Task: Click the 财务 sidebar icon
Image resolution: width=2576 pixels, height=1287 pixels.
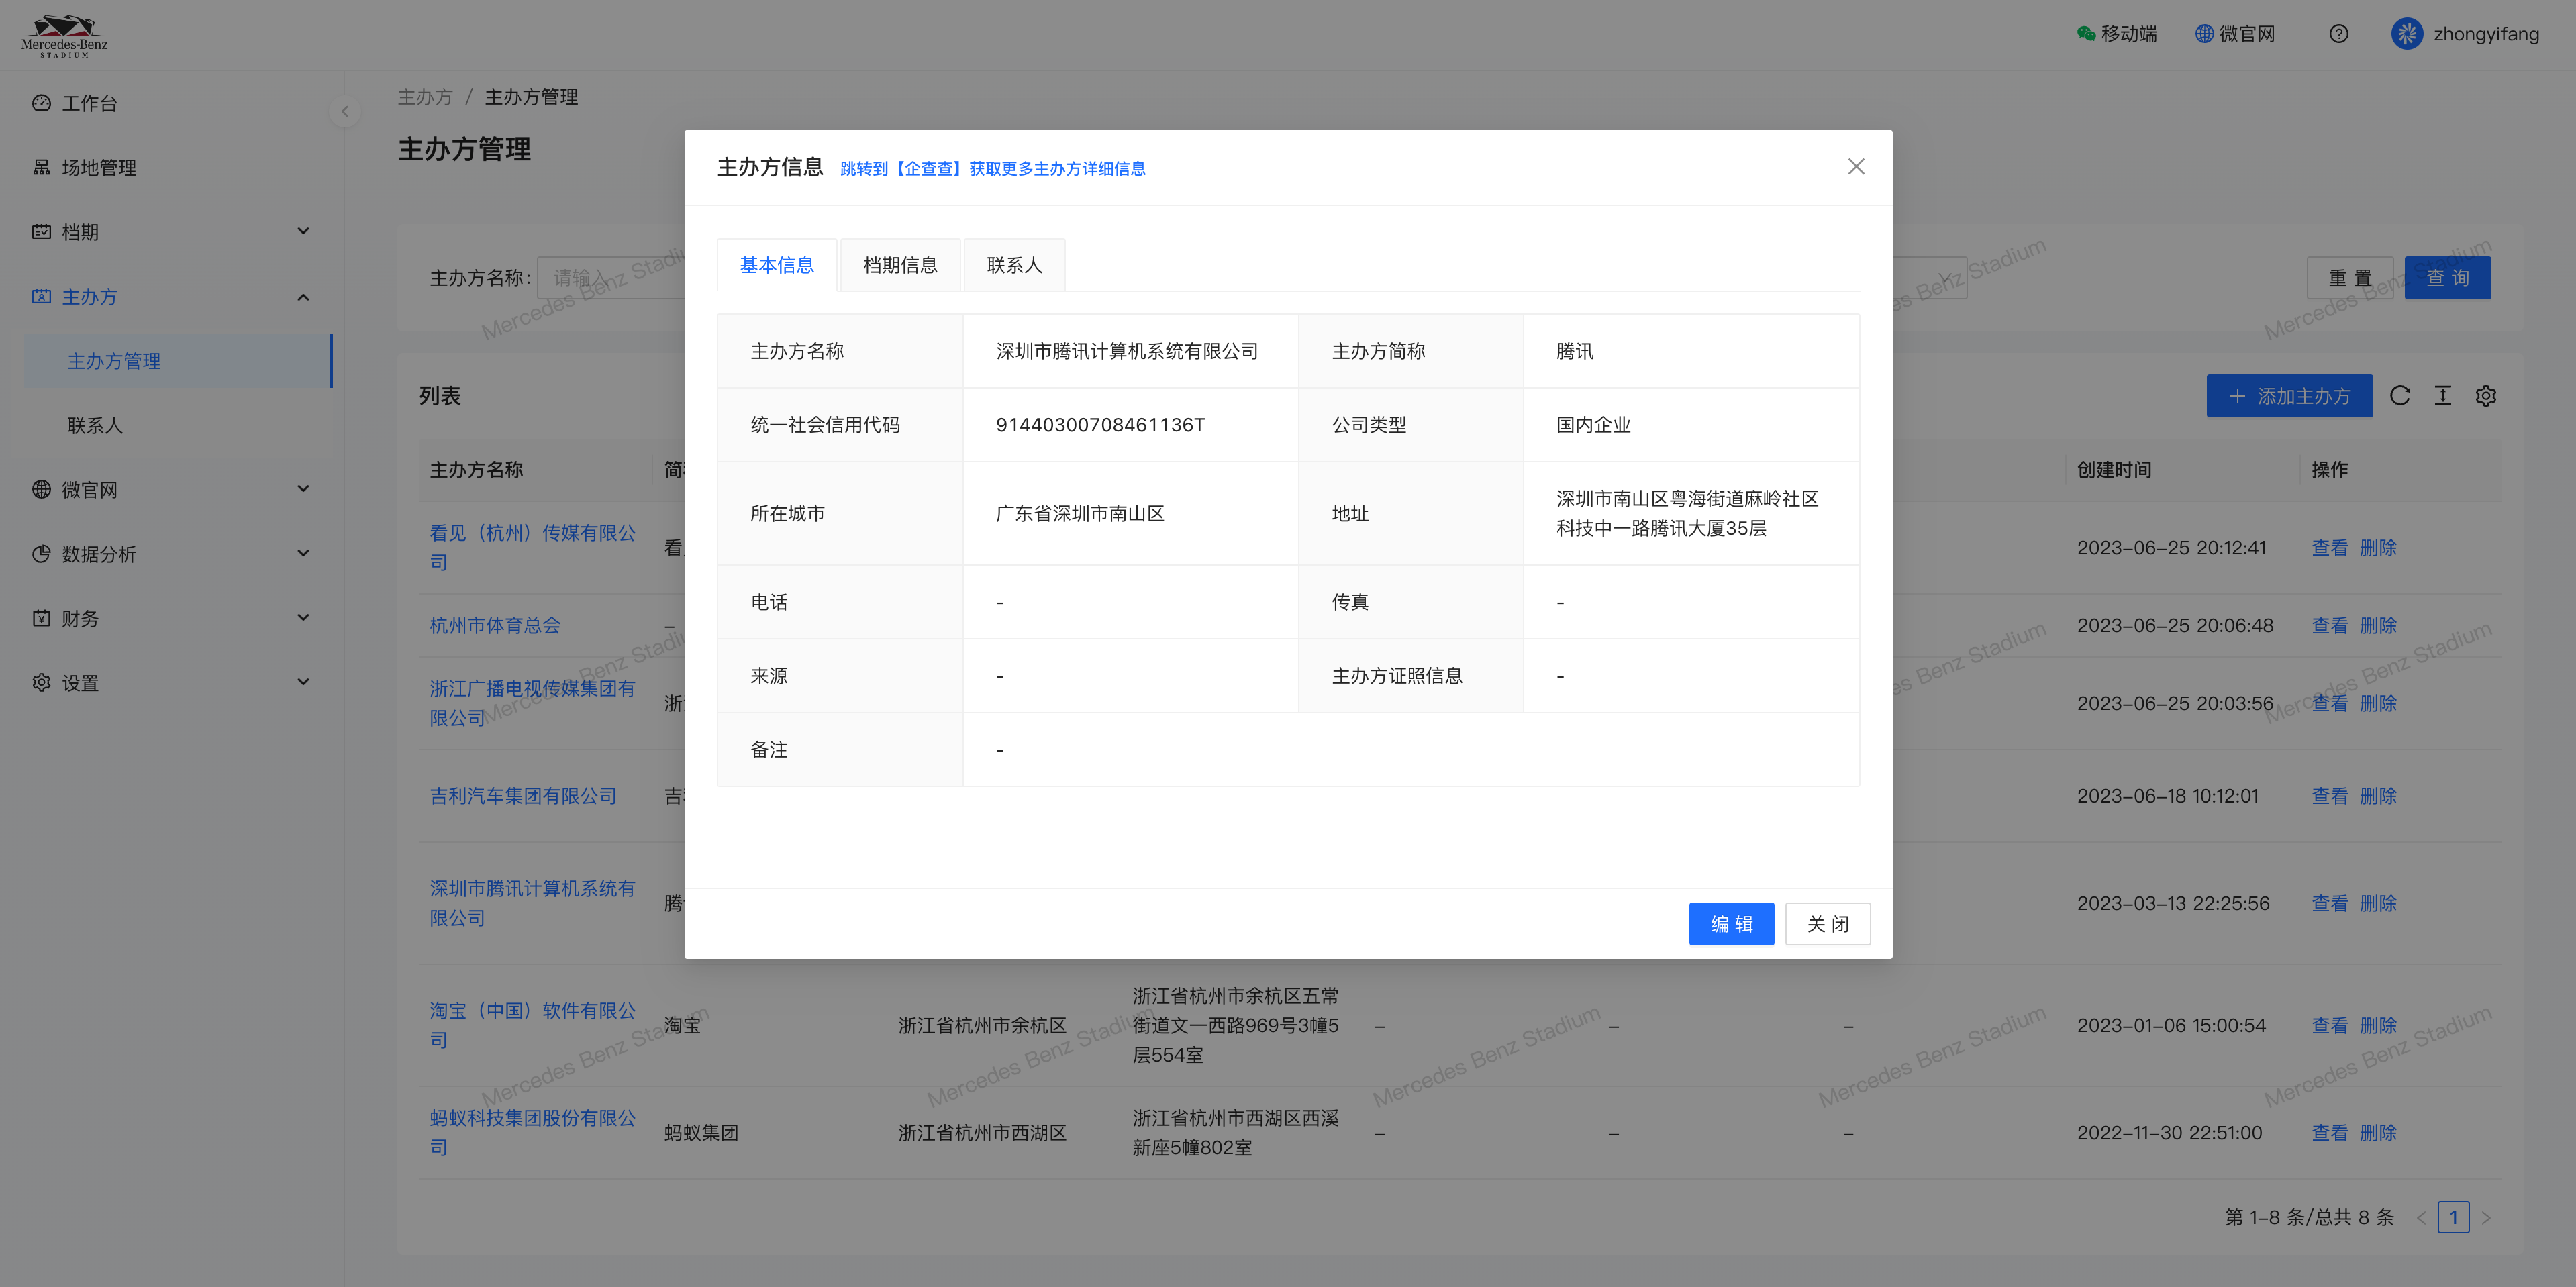Action: (x=41, y=618)
